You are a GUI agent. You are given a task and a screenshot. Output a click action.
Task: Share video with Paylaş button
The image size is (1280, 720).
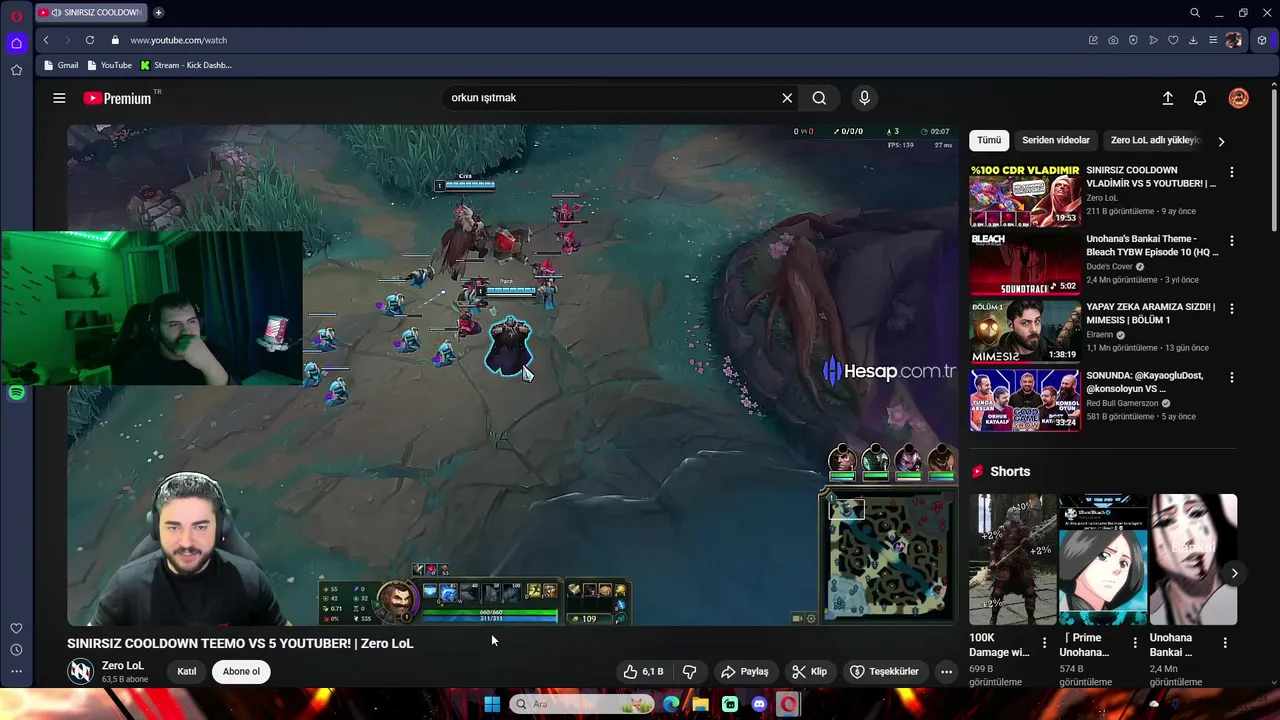(x=745, y=672)
